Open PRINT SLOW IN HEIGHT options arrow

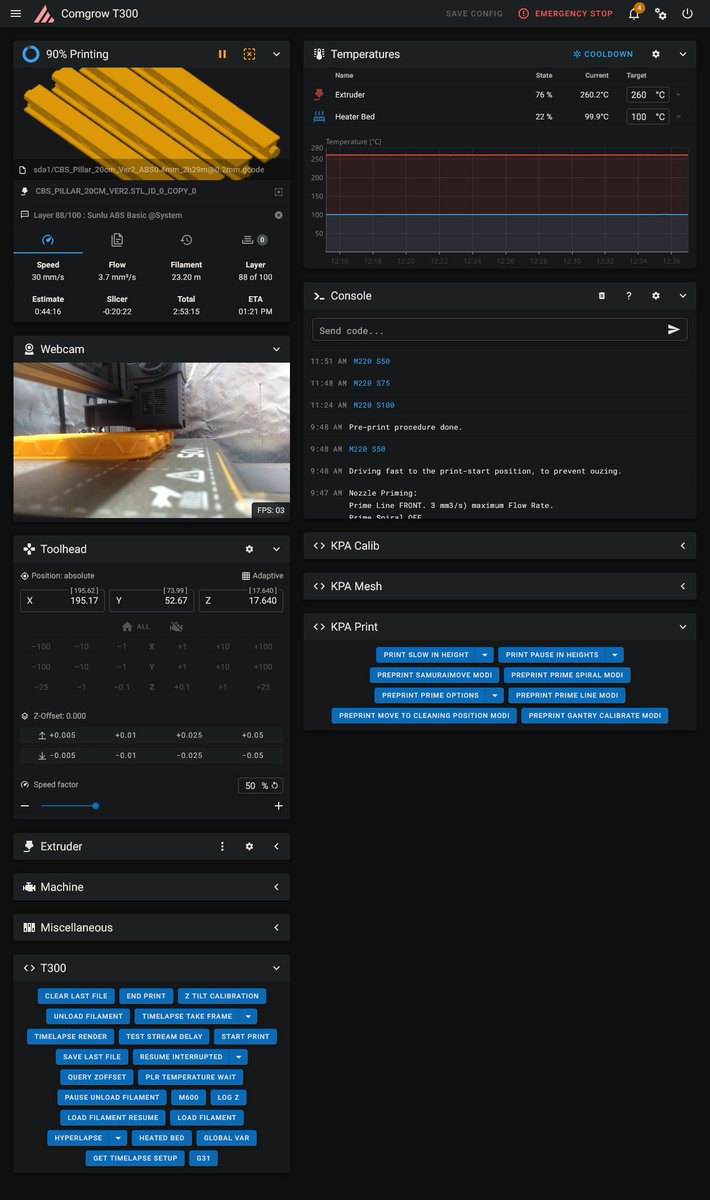click(x=485, y=655)
